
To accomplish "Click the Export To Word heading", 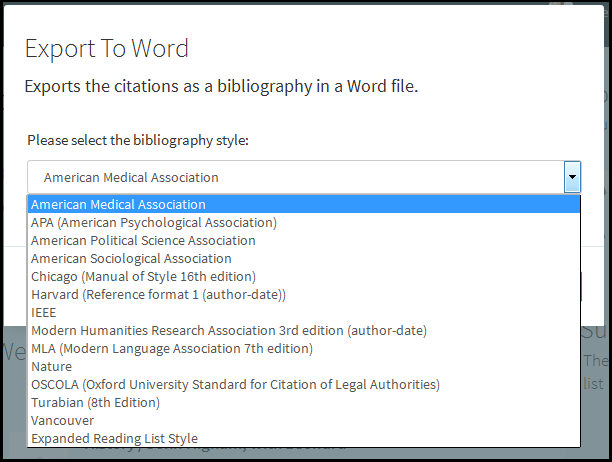I will point(107,48).
